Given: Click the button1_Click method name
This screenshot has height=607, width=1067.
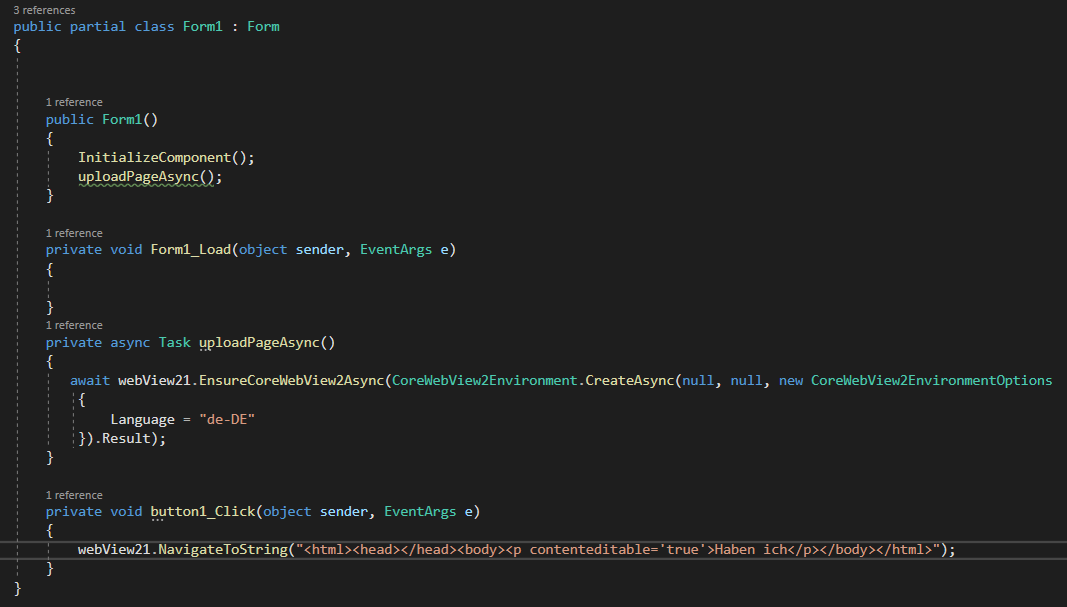Looking at the screenshot, I should tap(203, 512).
